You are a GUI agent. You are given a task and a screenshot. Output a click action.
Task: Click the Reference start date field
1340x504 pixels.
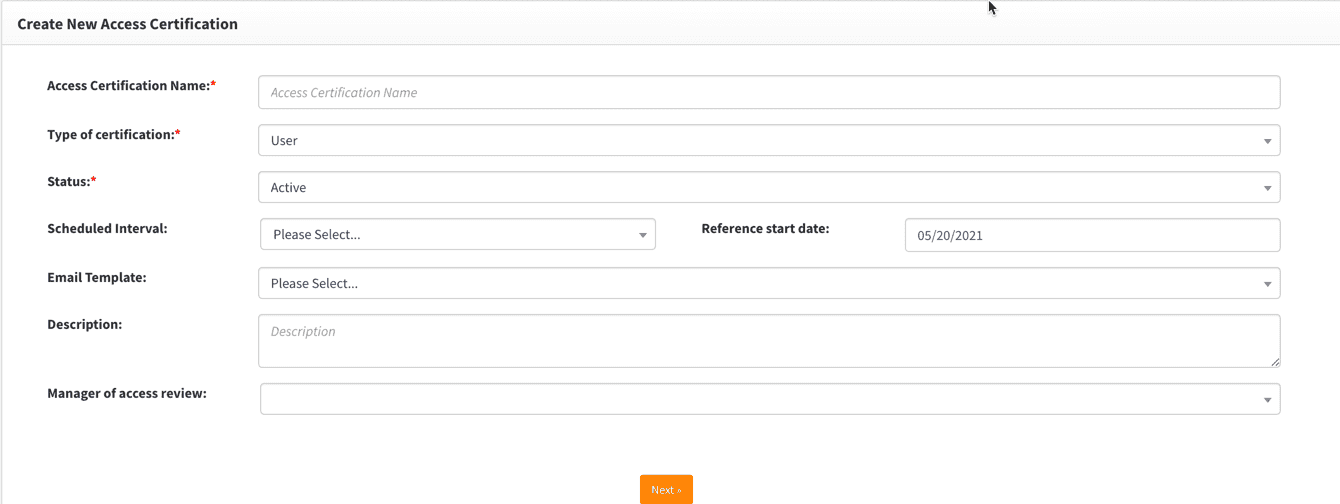(1092, 236)
